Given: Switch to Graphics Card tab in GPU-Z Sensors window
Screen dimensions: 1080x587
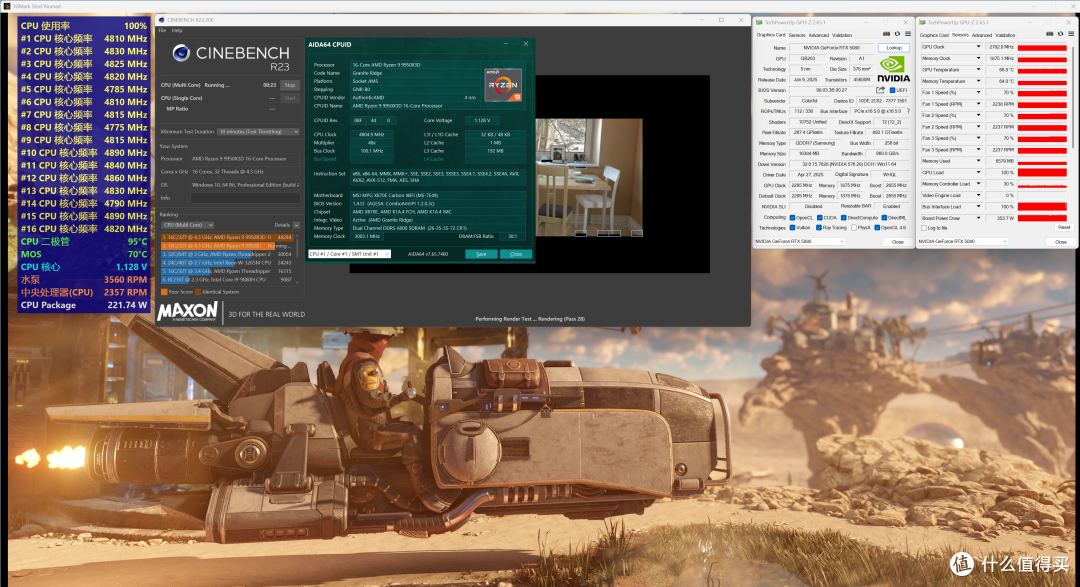Looking at the screenshot, I should pyautogui.click(x=934, y=35).
